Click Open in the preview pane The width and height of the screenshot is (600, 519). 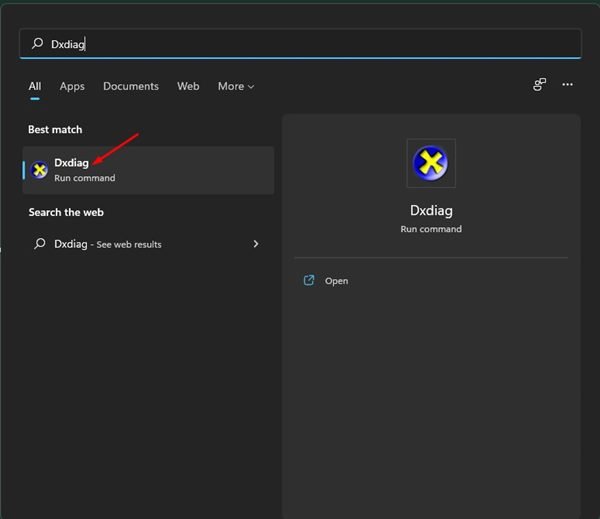[336, 281]
